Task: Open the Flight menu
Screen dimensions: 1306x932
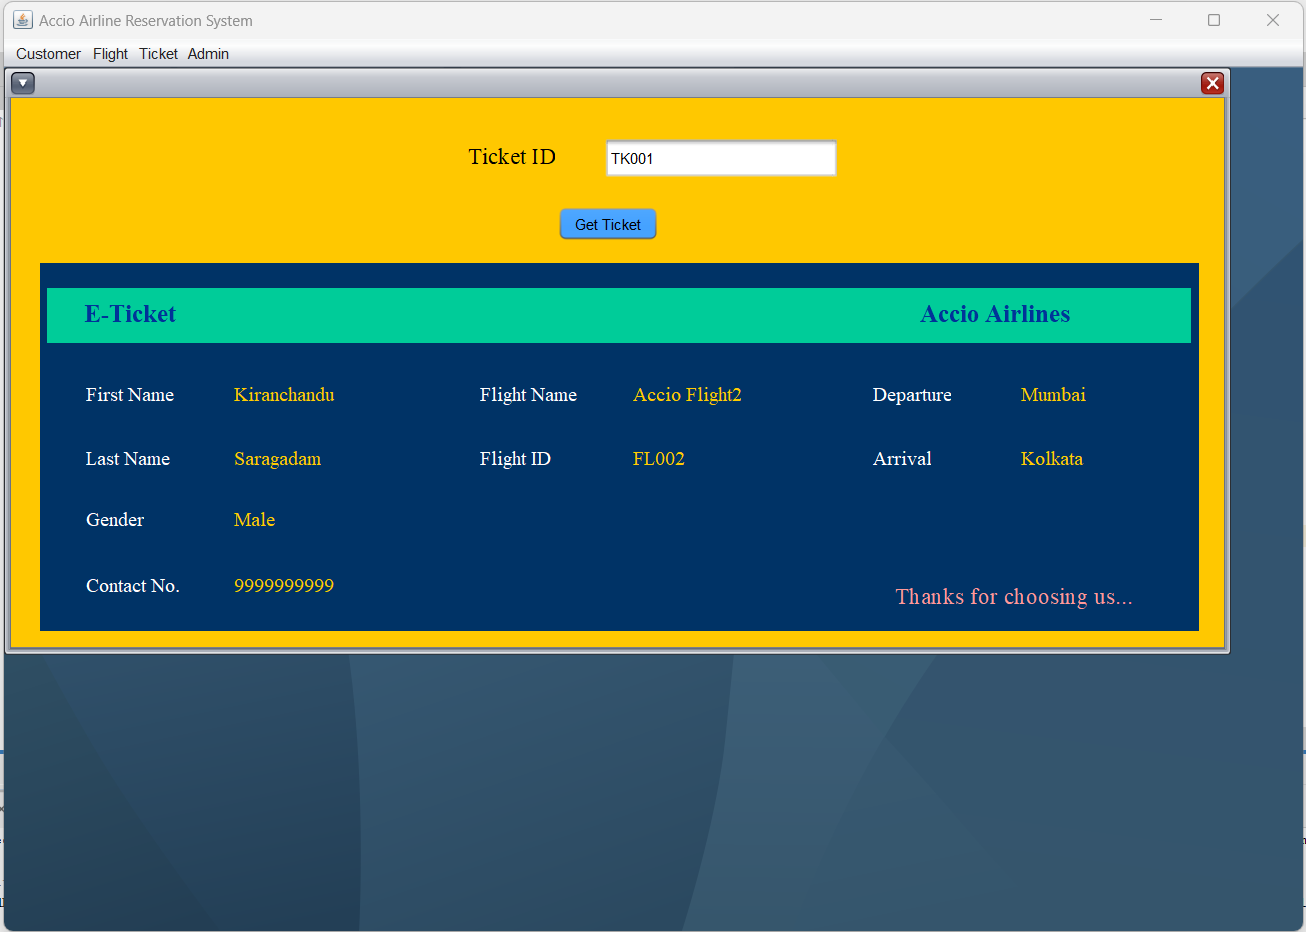Action: pyautogui.click(x=110, y=54)
